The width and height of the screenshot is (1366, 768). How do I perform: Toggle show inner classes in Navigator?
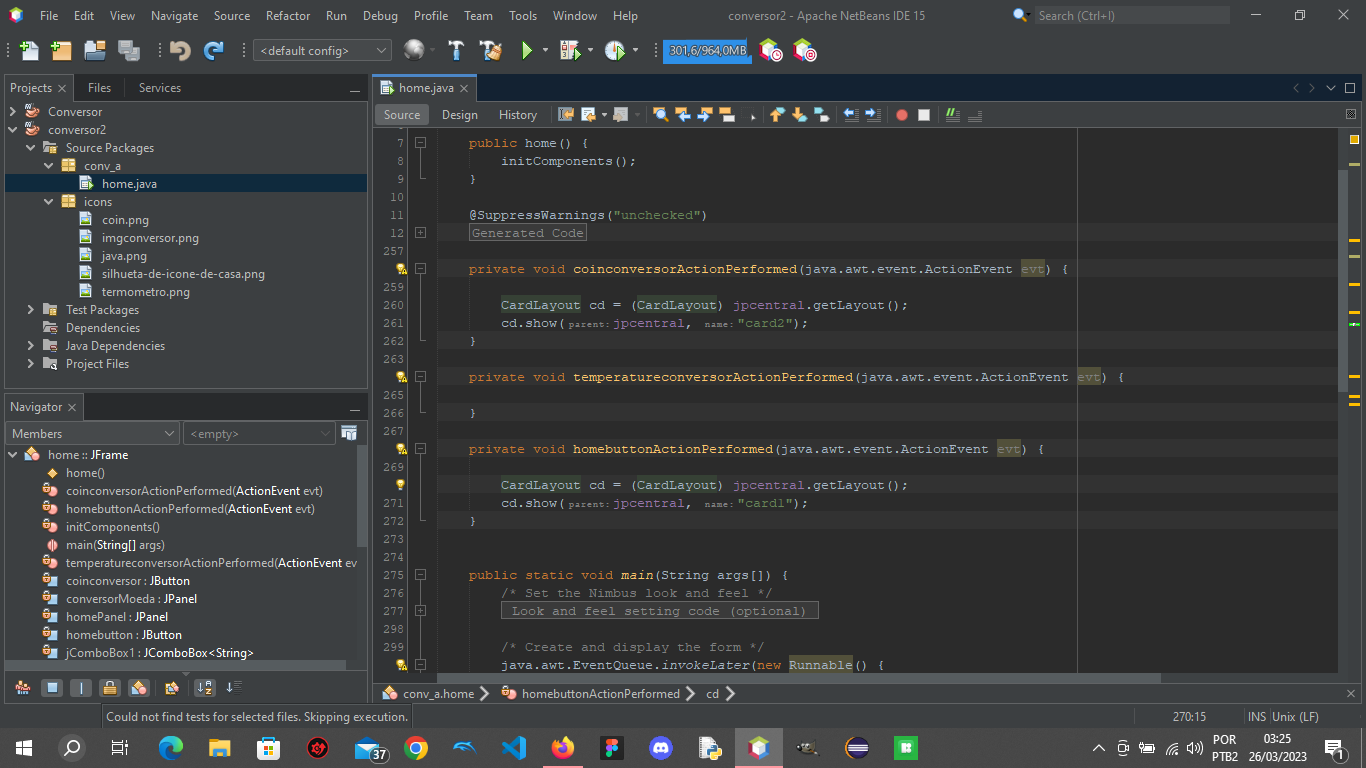point(139,688)
